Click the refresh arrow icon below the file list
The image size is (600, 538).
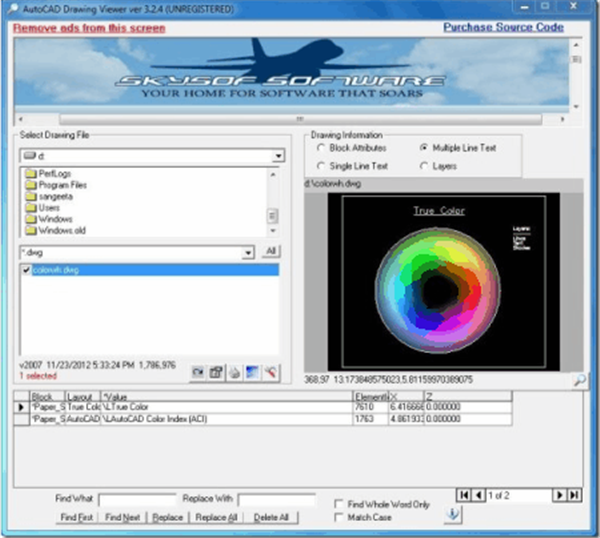click(x=198, y=372)
